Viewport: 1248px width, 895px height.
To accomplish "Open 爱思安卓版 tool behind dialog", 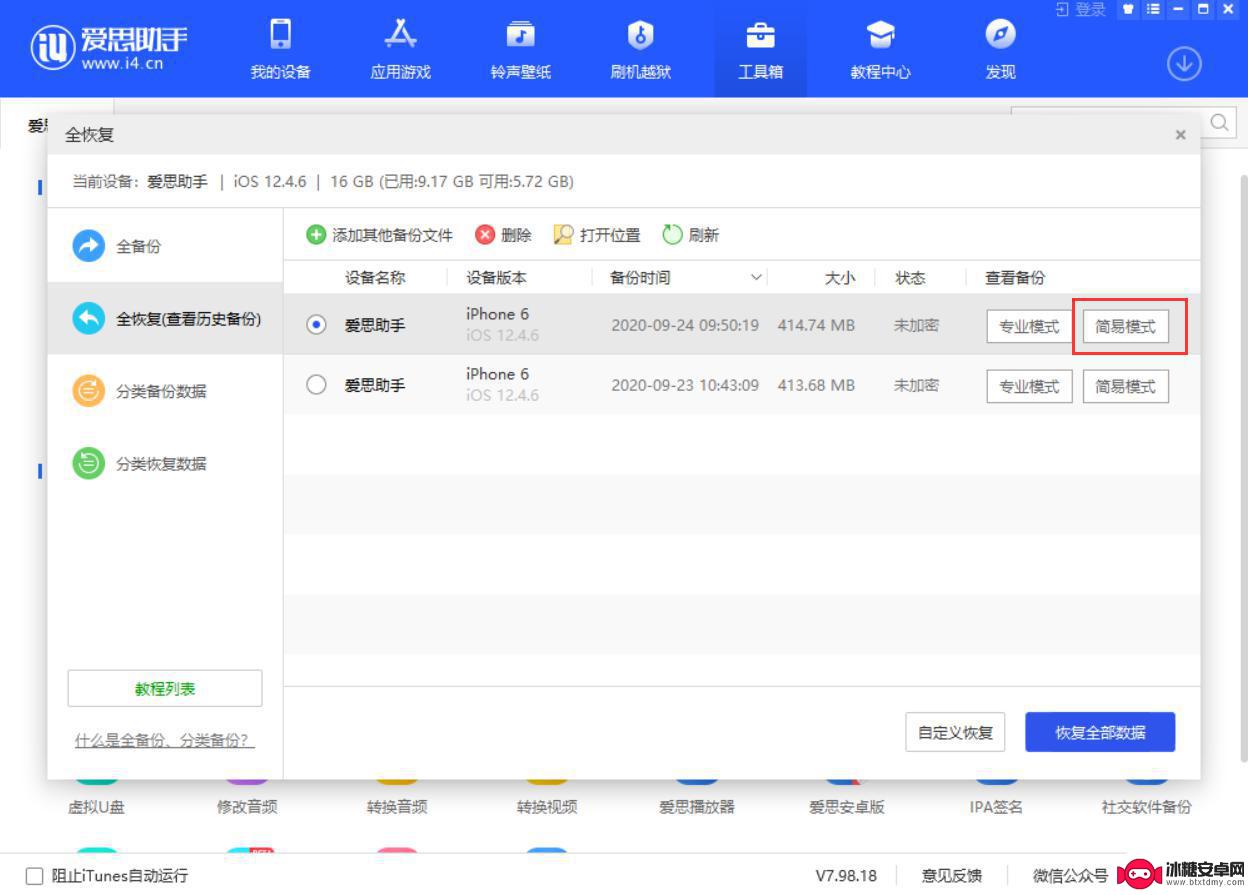I will (x=847, y=807).
